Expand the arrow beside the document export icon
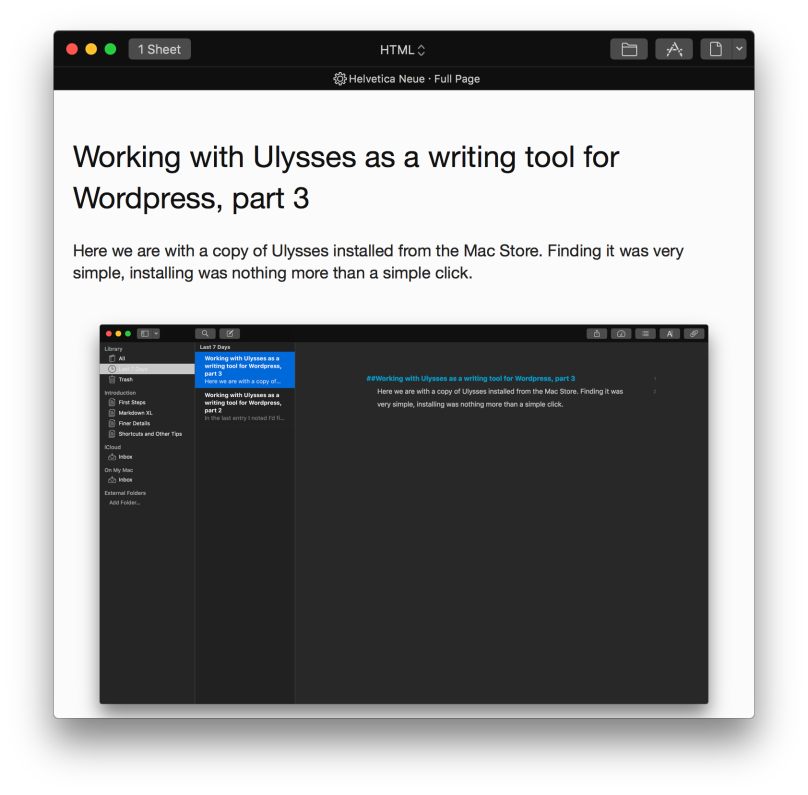The width and height of the screenshot is (808, 795). point(739,49)
